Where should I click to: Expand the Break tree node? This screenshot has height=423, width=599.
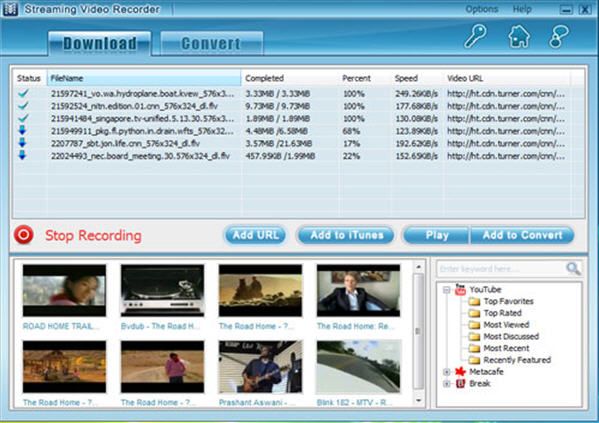(446, 384)
